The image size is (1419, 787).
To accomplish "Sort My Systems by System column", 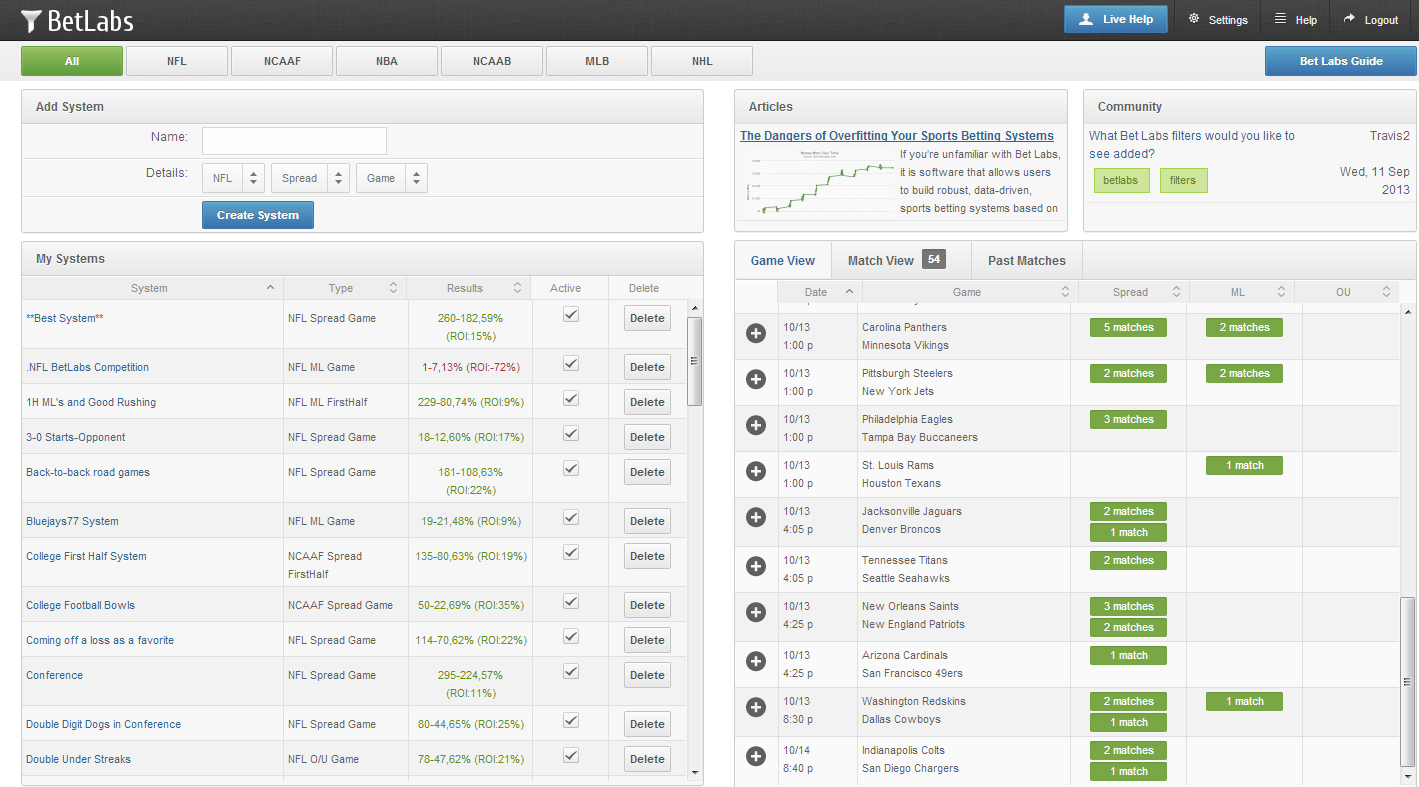I will pyautogui.click(x=152, y=288).
